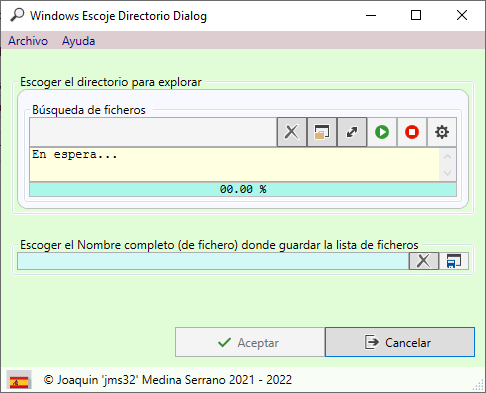
Task: Click the status box scroll up arrow
Action: point(448,156)
